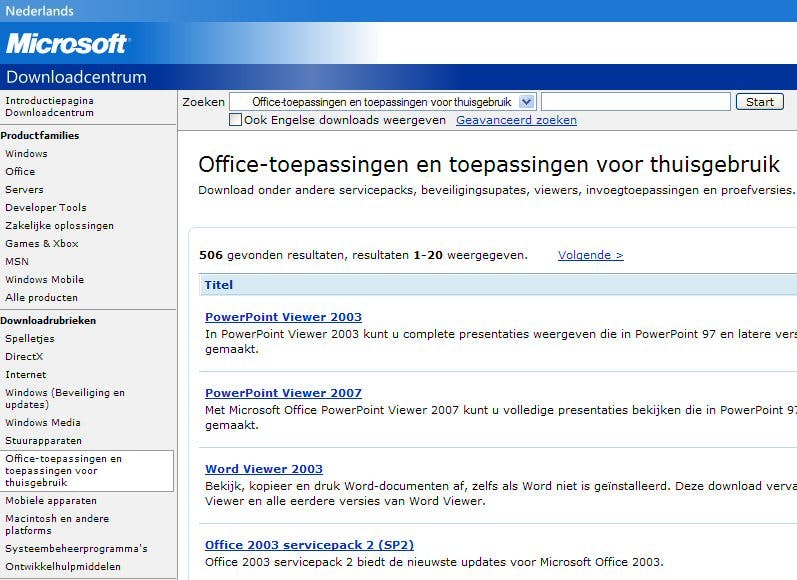
Task: Open Introductiepagina Downloadcentrum in sidebar
Action: tap(49, 107)
